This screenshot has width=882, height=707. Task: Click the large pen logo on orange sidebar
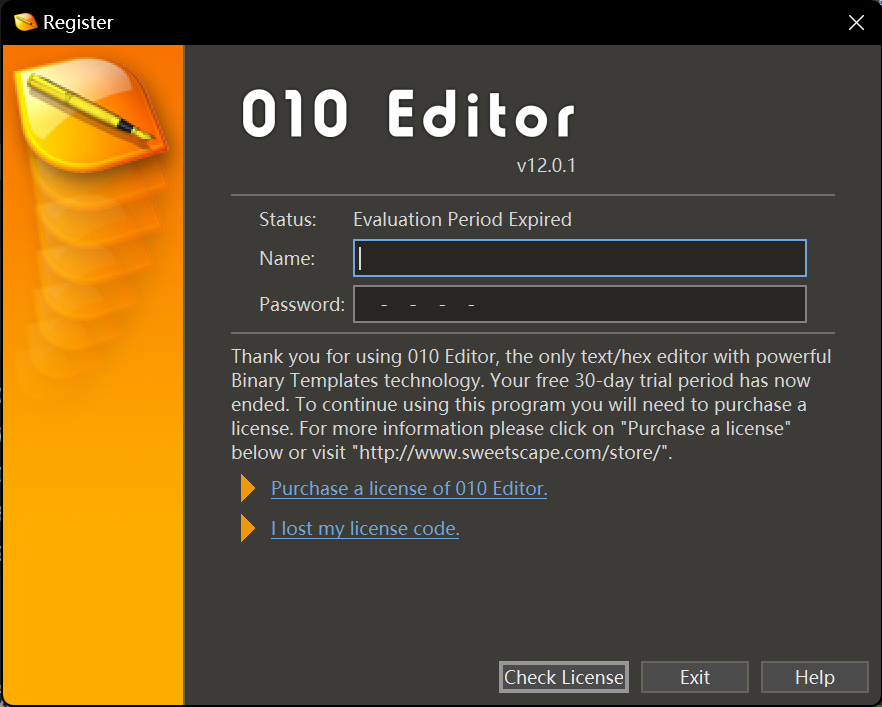[91, 114]
